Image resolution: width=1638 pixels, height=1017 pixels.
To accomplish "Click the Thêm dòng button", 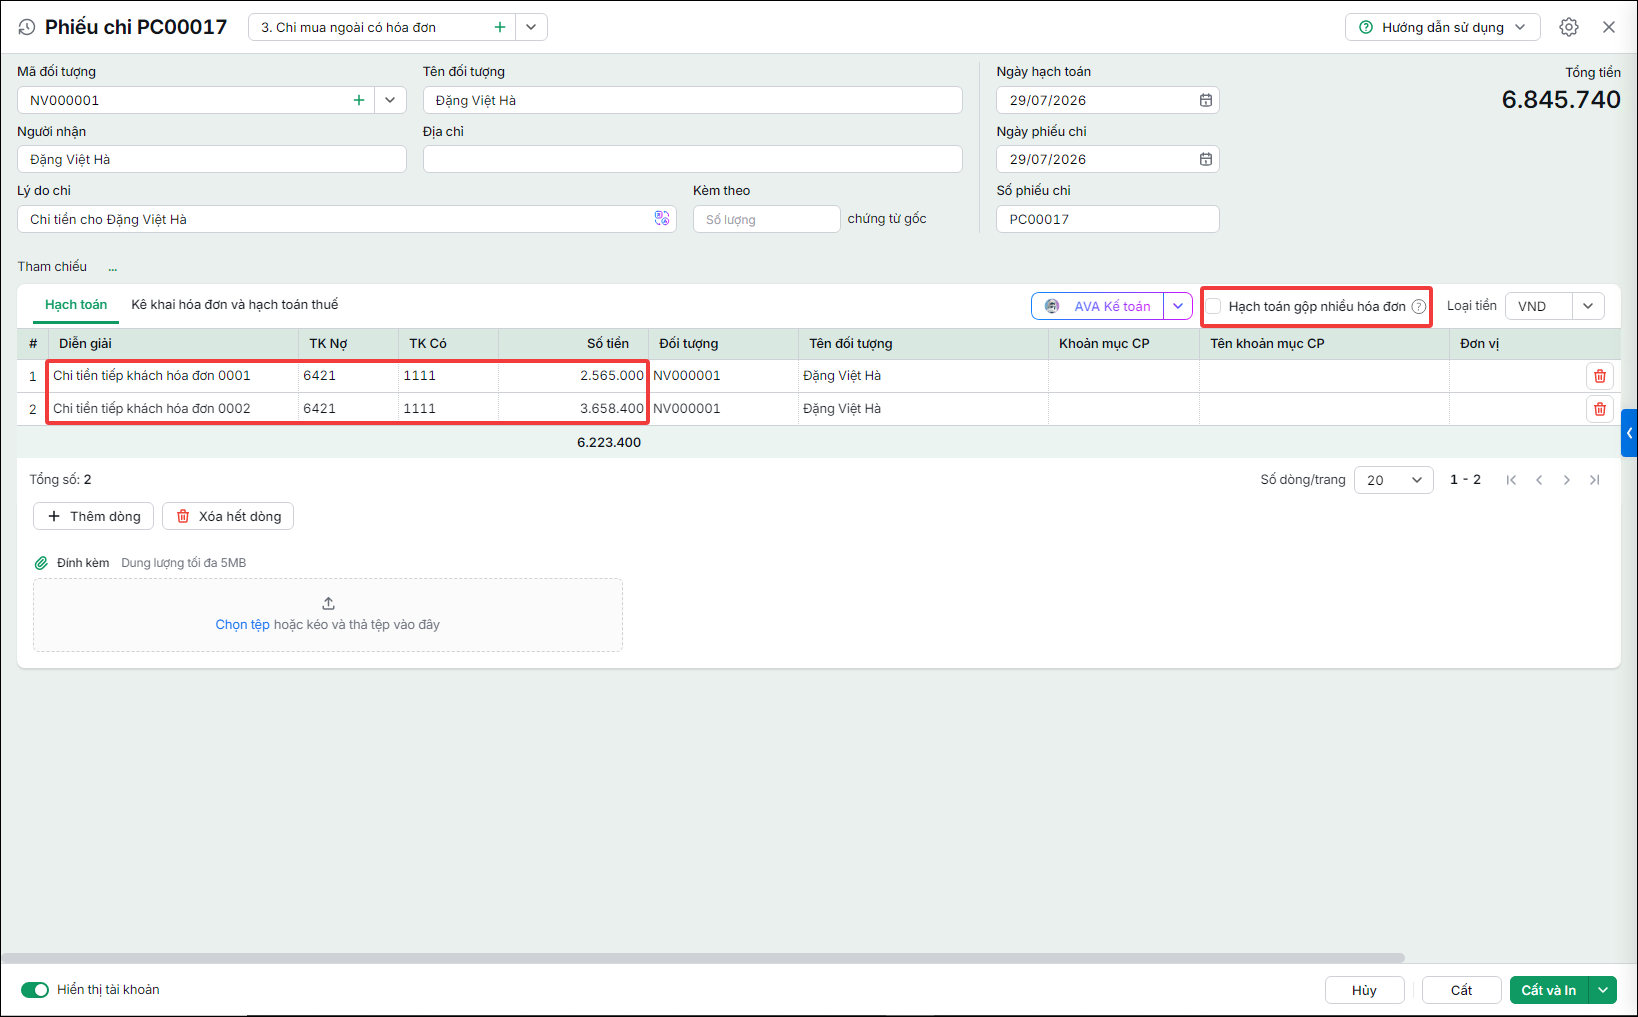I will 94,516.
